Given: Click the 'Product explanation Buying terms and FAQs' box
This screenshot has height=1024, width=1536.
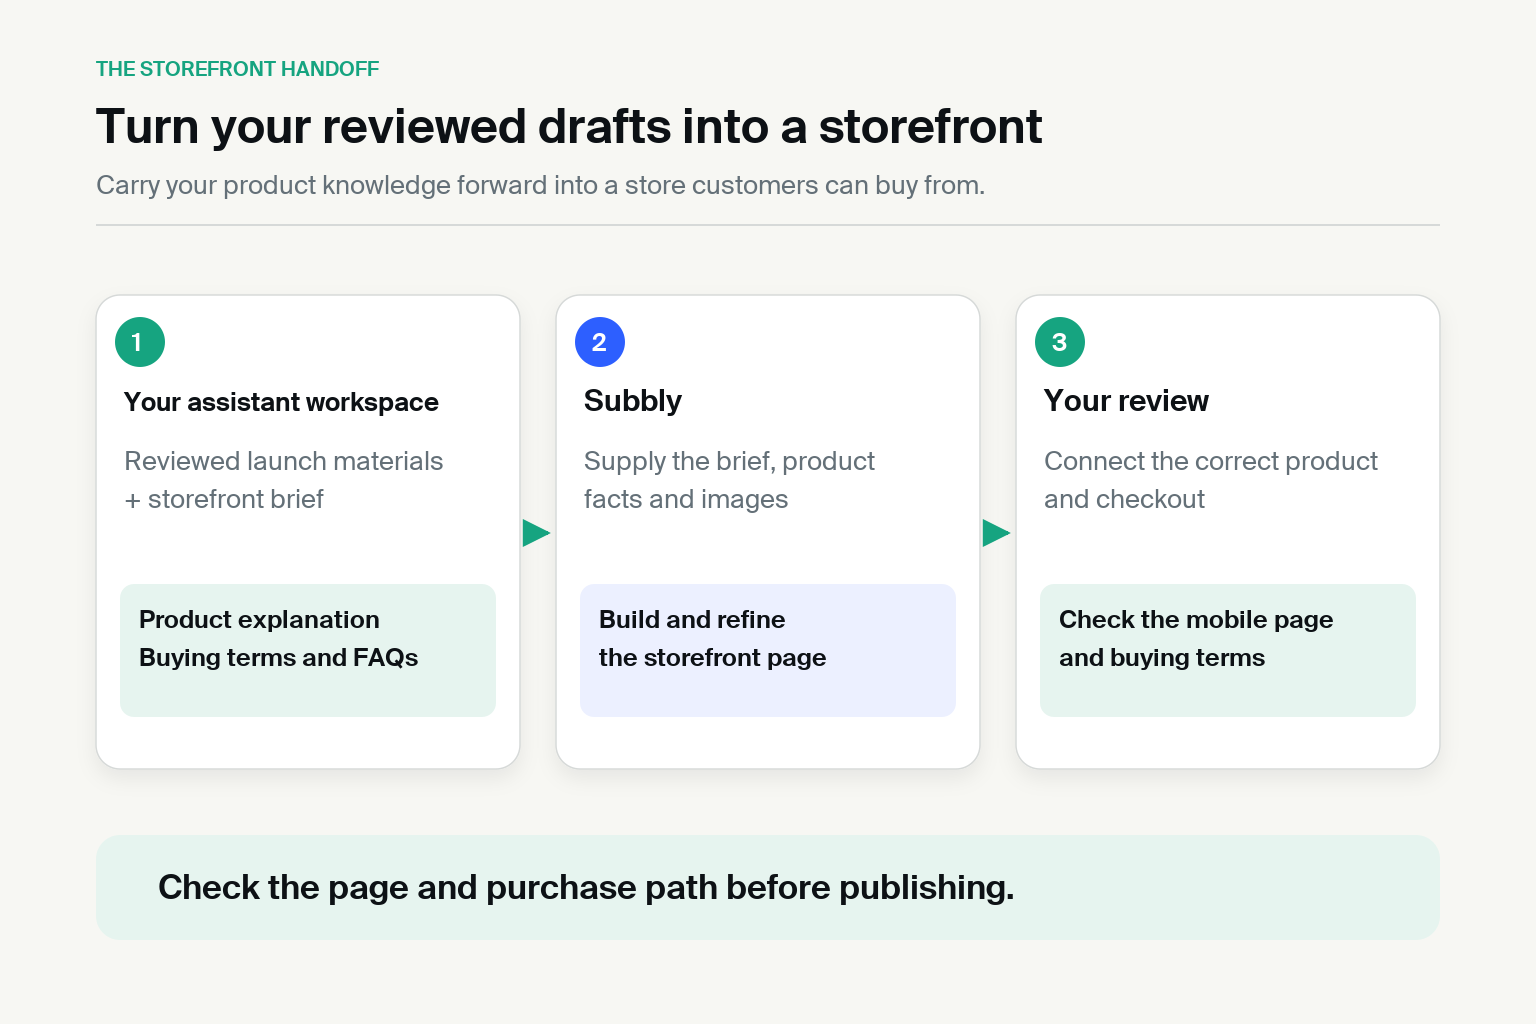Looking at the screenshot, I should pos(308,650).
